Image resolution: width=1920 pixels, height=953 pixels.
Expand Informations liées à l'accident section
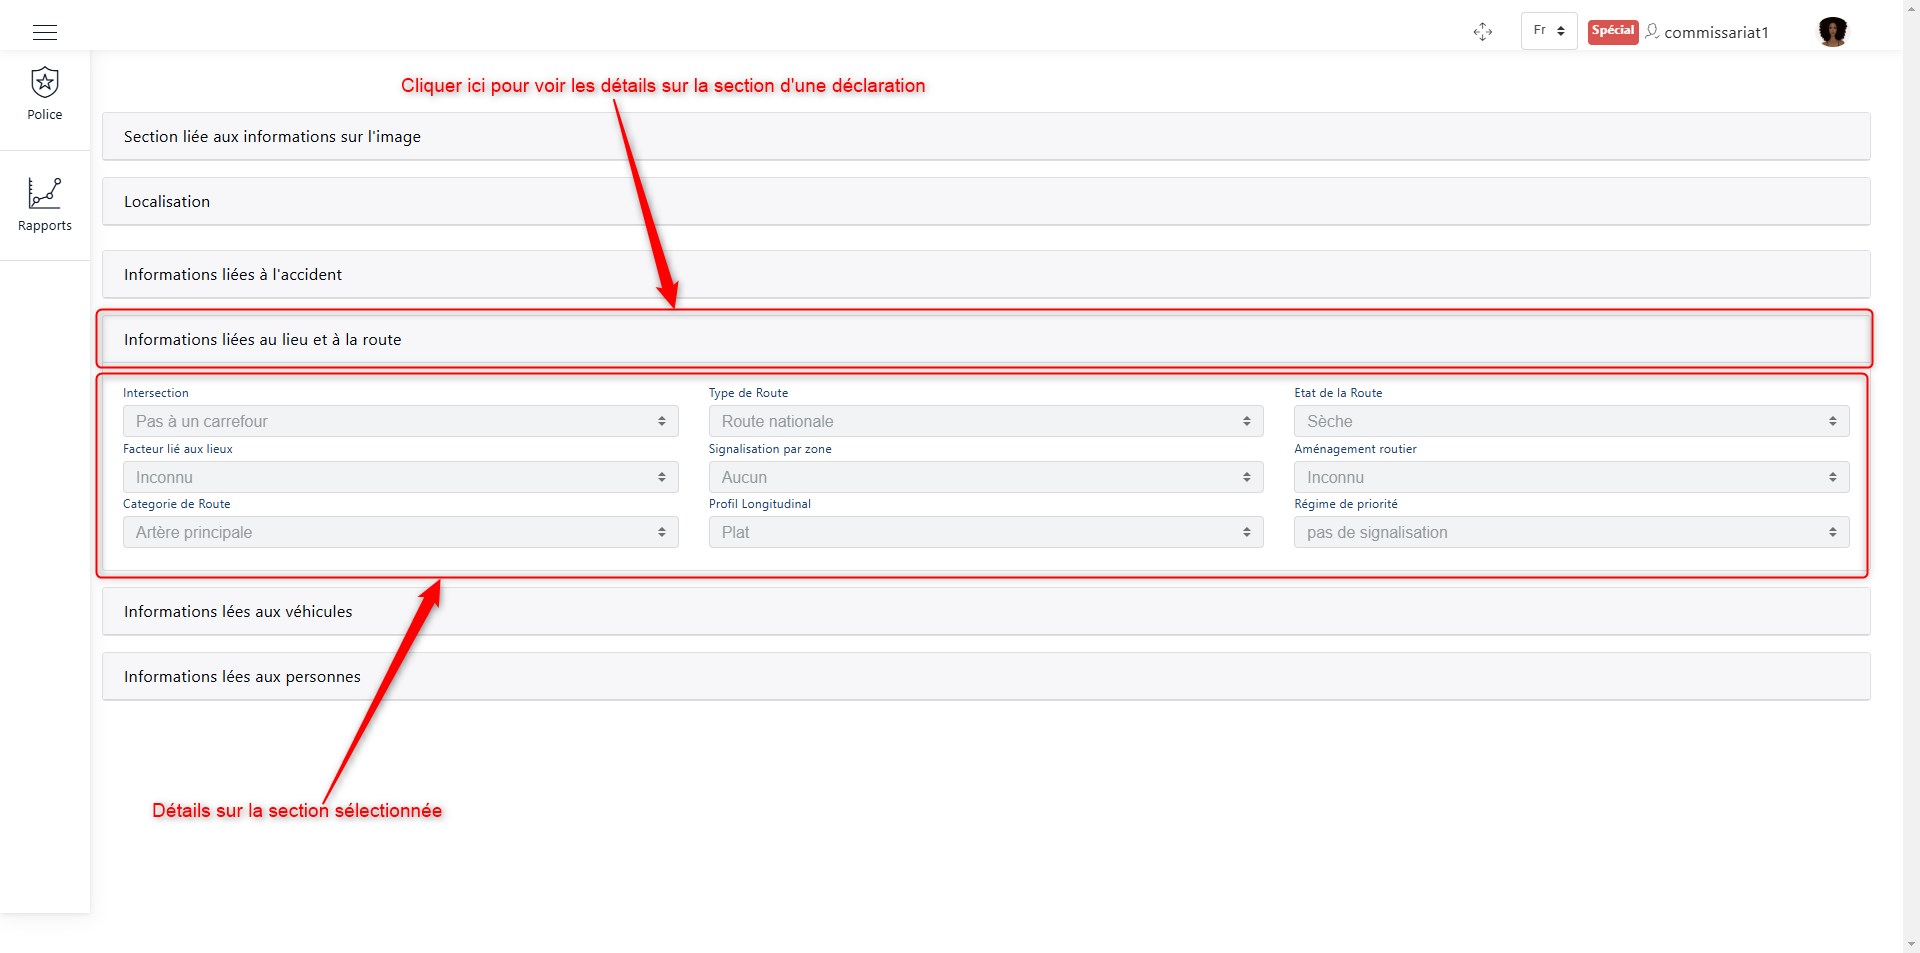click(986, 274)
